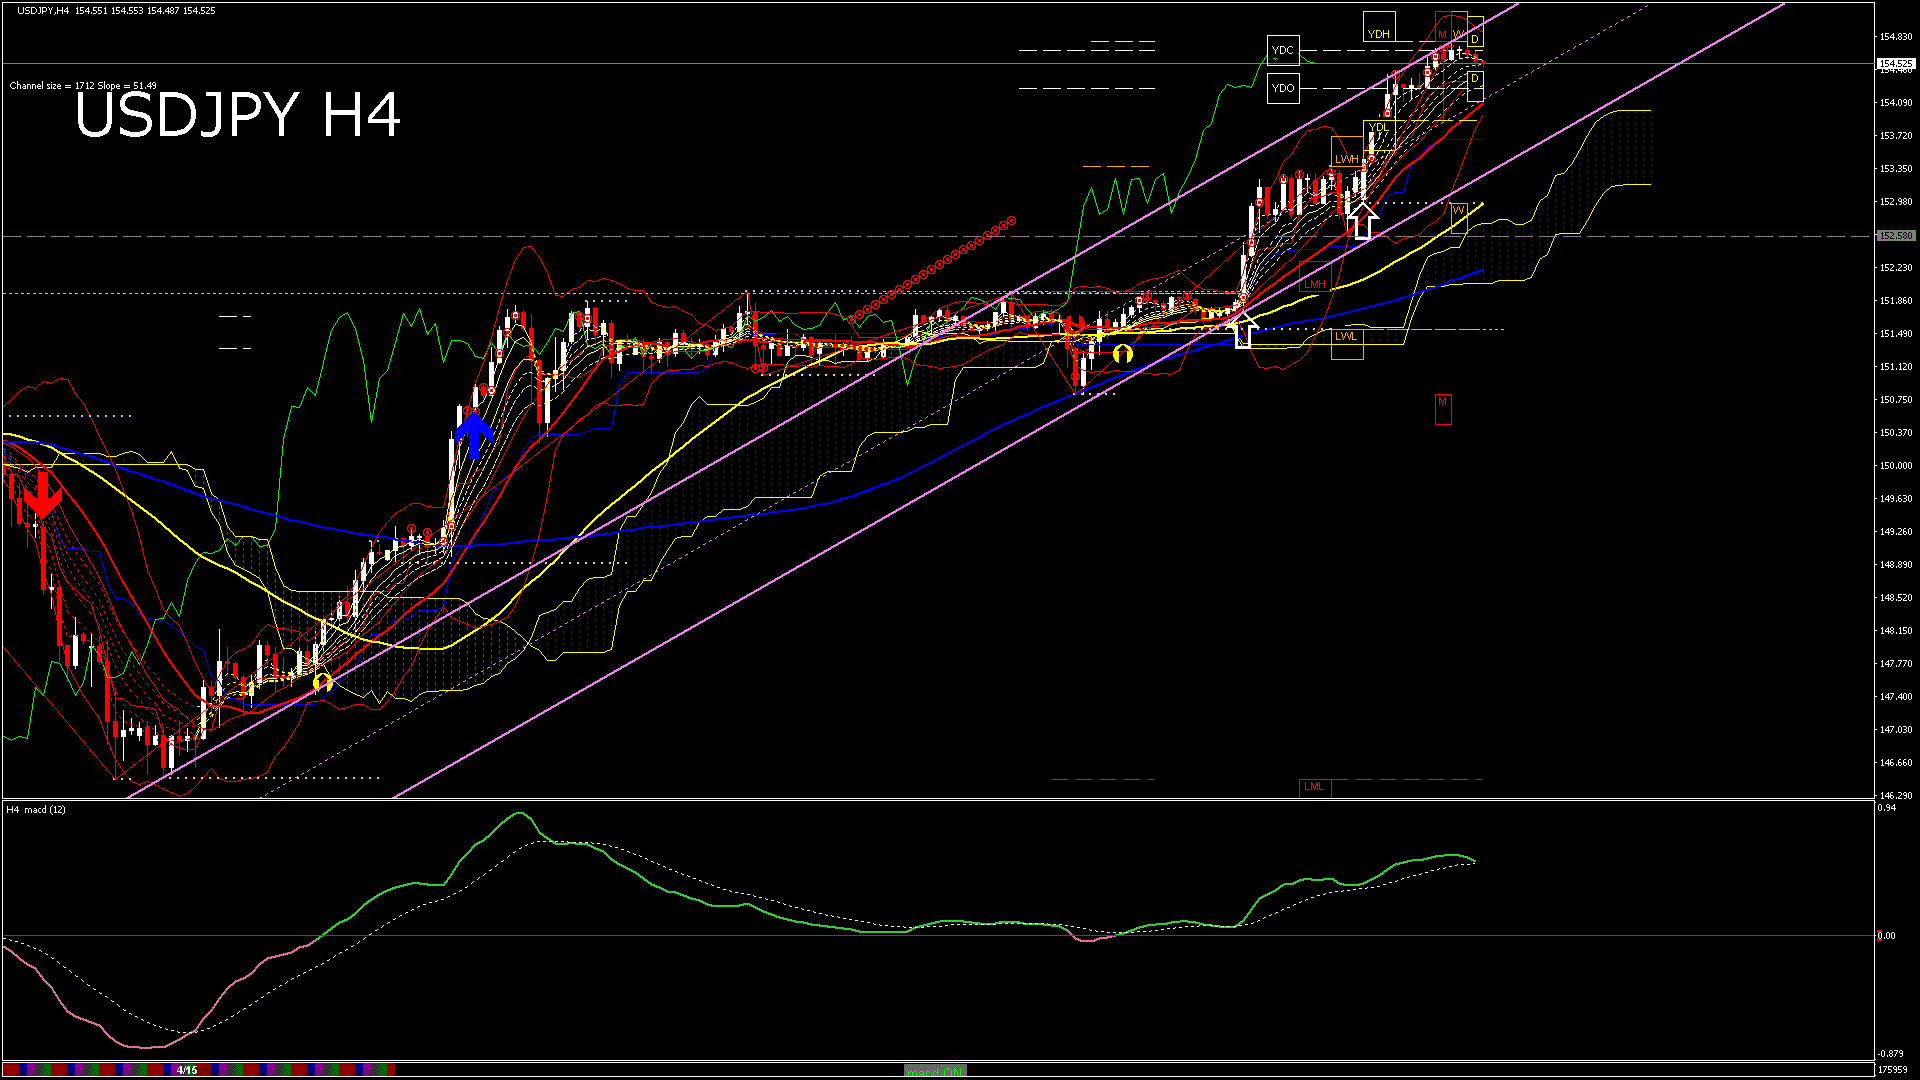Click the 154.090 price scale value
1920x1080 pixels.
(x=1896, y=103)
